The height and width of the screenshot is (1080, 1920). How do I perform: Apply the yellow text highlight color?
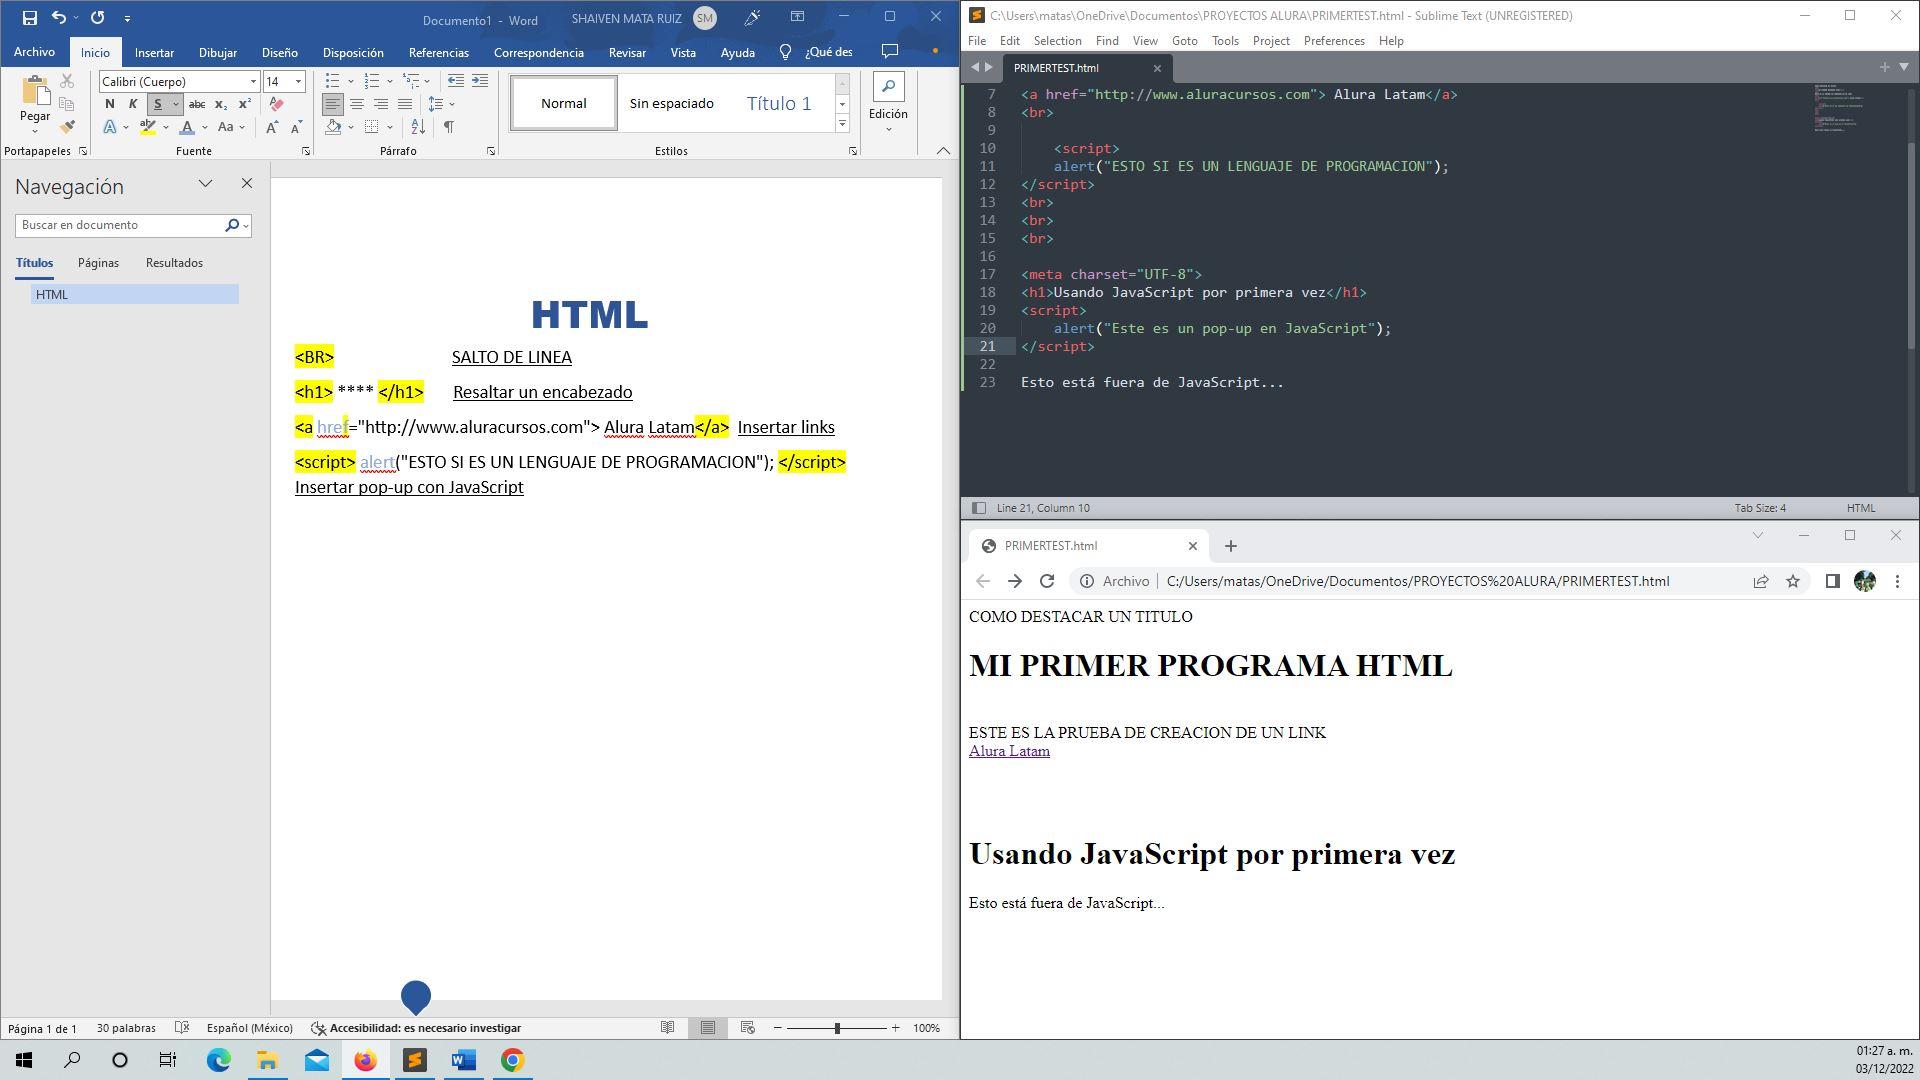[x=148, y=127]
